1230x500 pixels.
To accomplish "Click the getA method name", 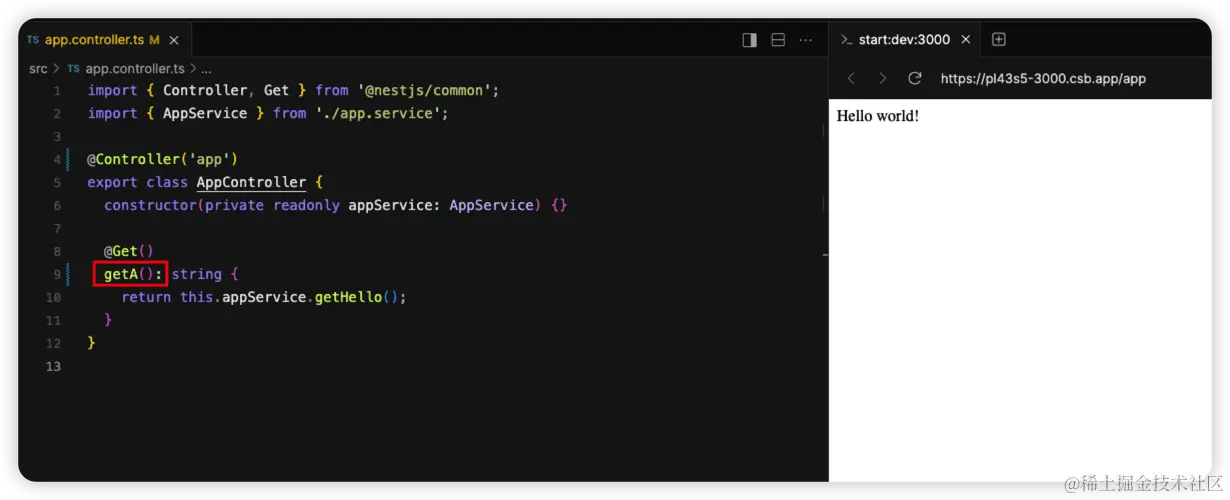I will coord(121,274).
